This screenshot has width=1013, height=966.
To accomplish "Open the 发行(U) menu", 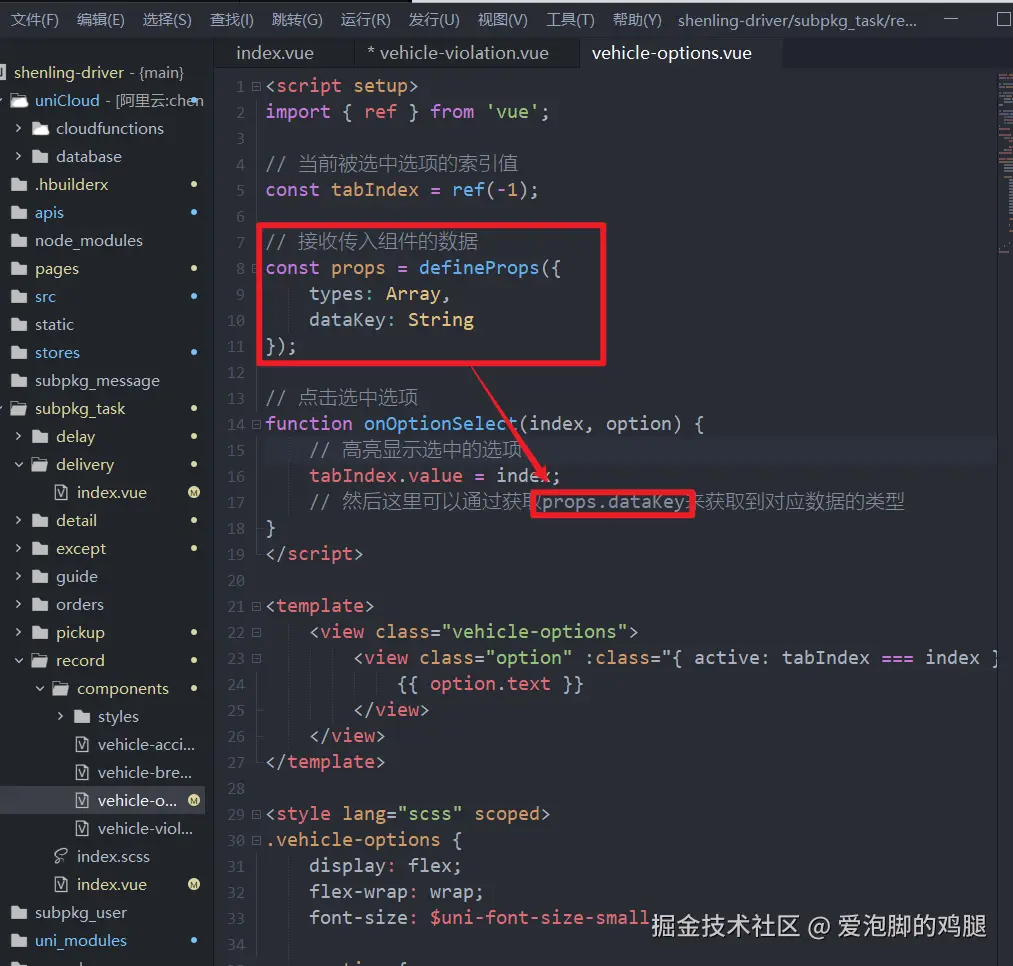I will pos(433,20).
